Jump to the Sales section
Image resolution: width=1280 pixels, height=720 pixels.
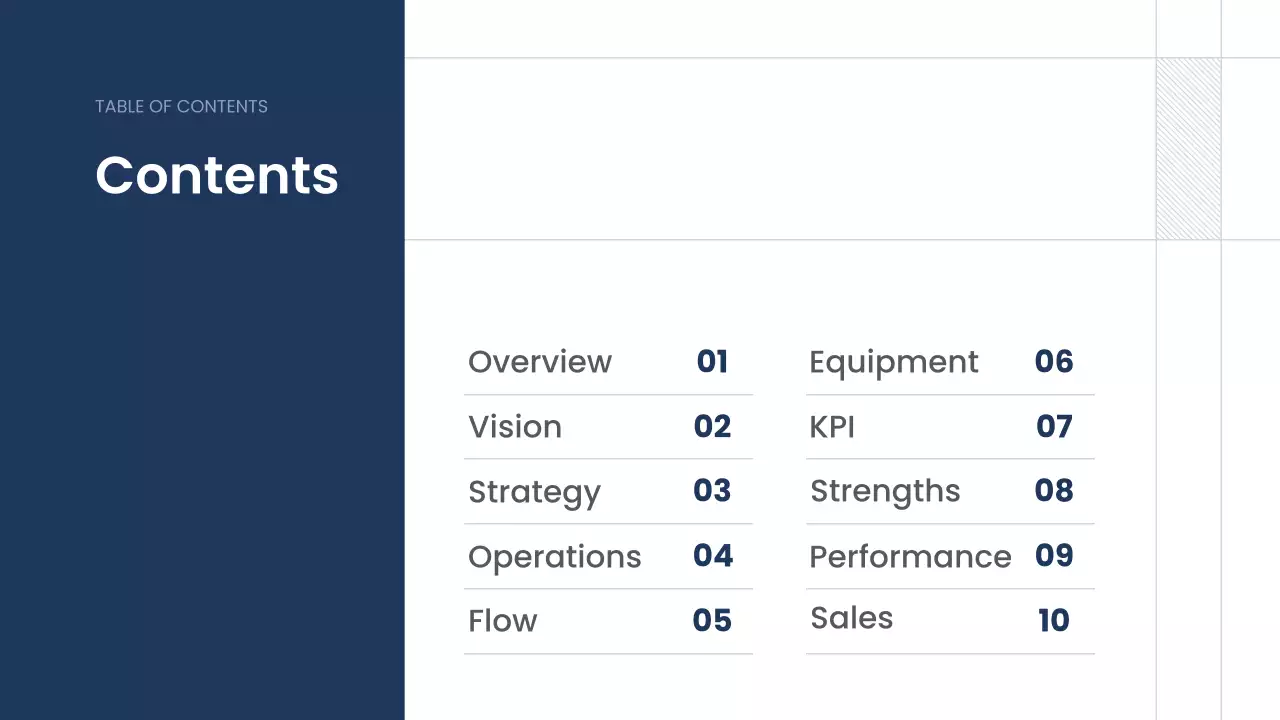[852, 618]
